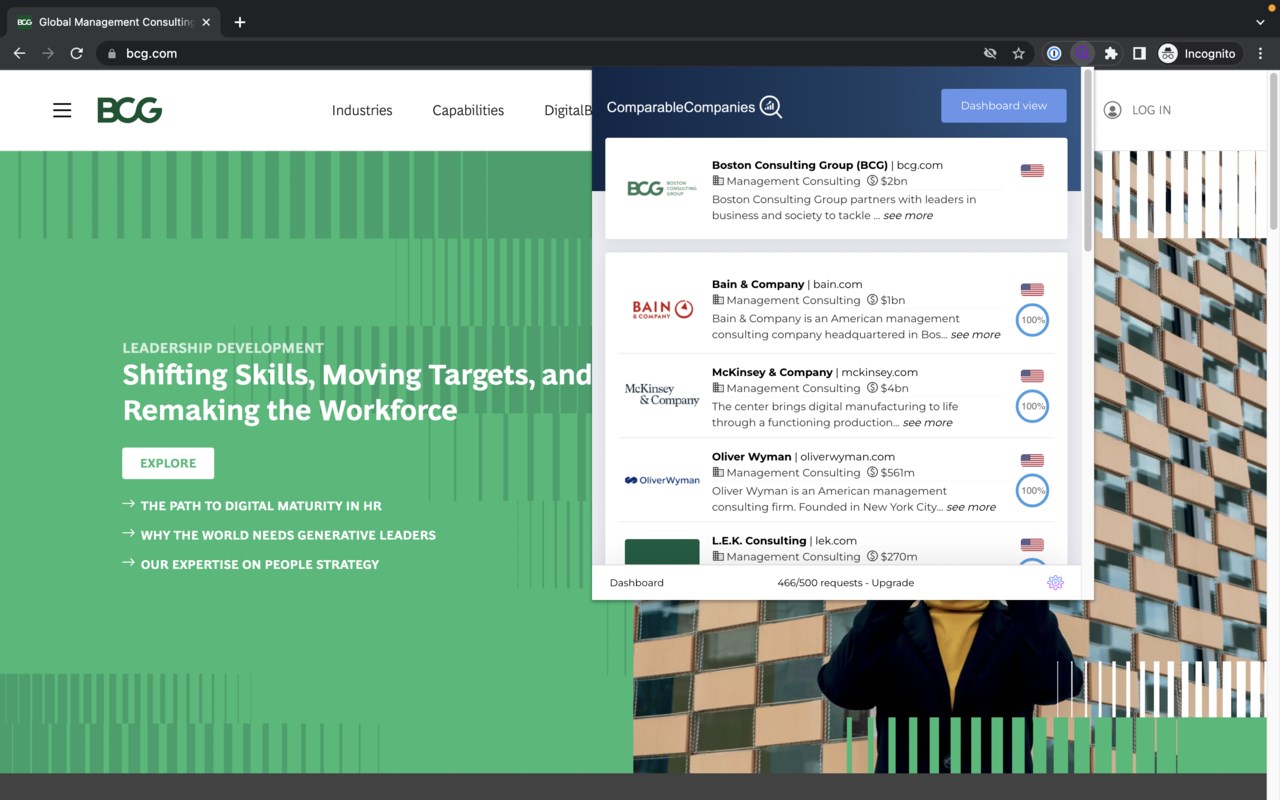Click the browser back arrow
The image size is (1280, 800).
click(x=19, y=53)
